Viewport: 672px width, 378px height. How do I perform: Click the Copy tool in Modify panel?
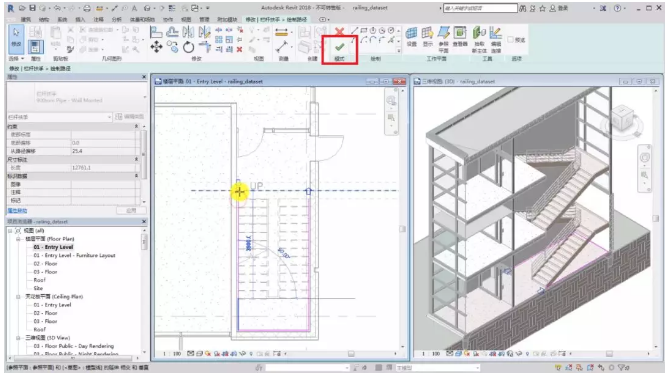173,47
